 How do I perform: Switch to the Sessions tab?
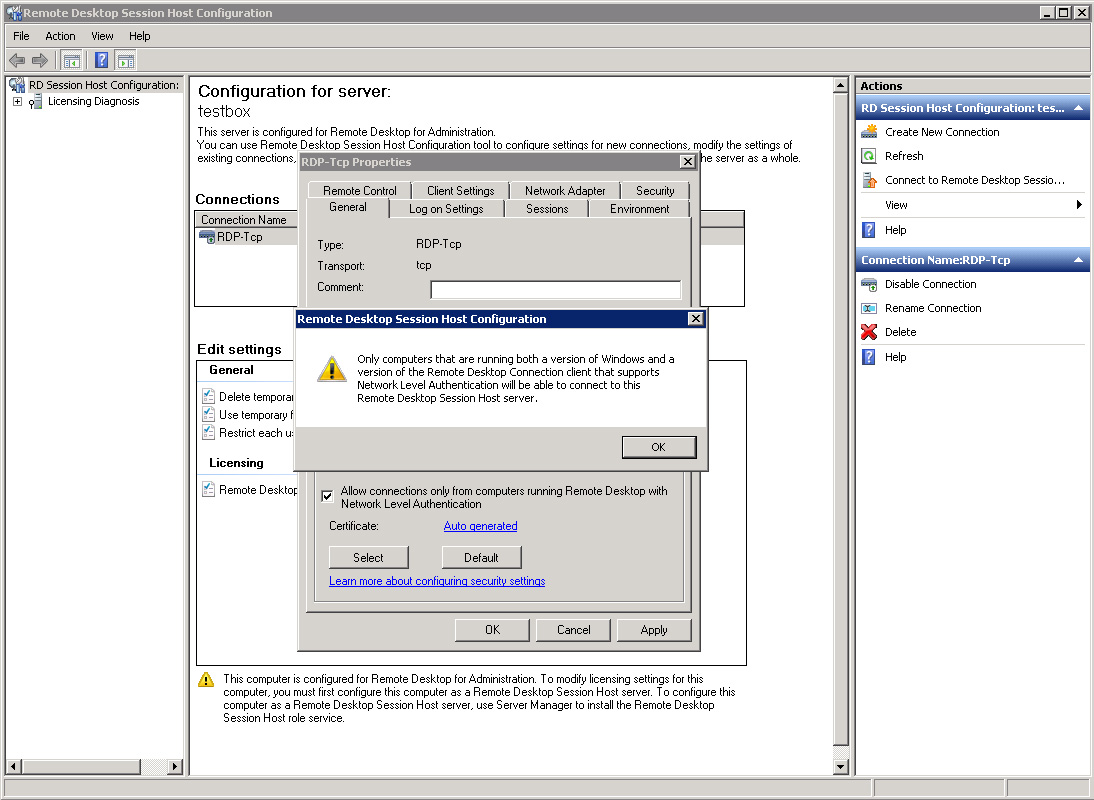(547, 209)
